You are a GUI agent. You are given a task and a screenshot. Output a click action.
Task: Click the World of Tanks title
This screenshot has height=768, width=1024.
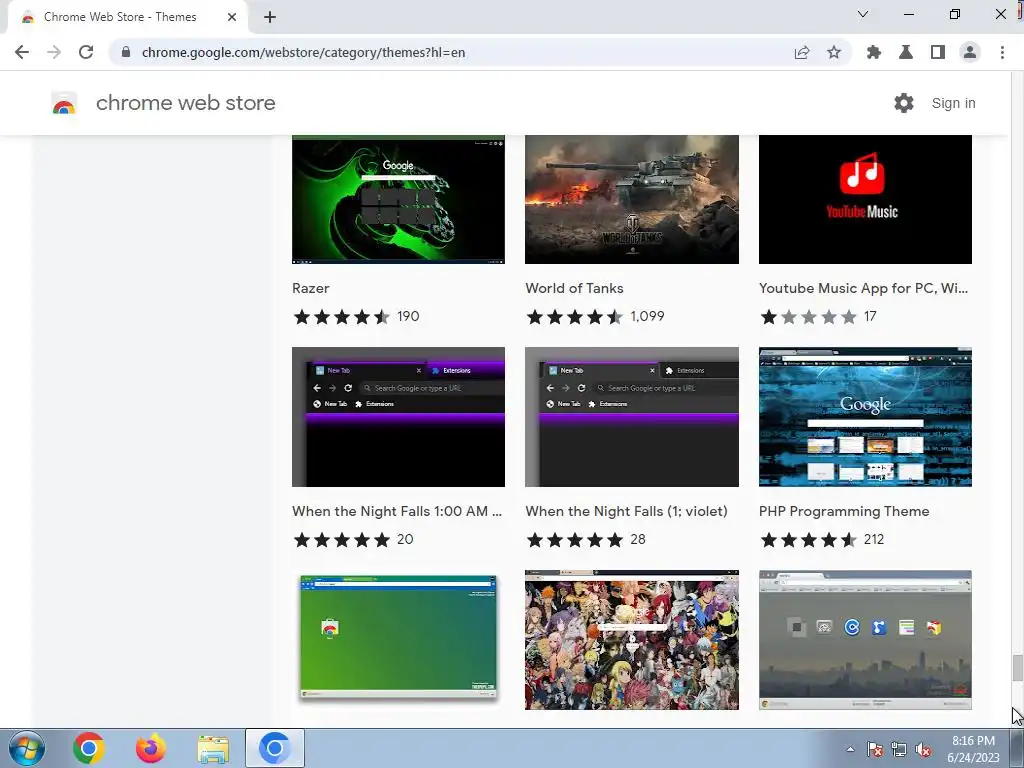pyautogui.click(x=574, y=289)
